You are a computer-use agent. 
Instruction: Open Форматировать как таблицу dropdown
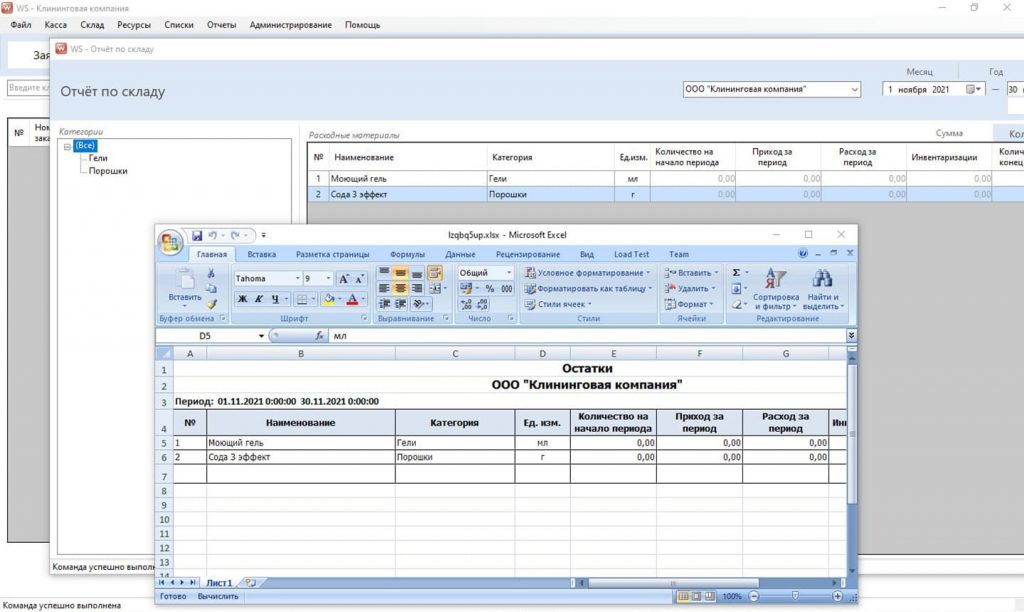pyautogui.click(x=588, y=289)
